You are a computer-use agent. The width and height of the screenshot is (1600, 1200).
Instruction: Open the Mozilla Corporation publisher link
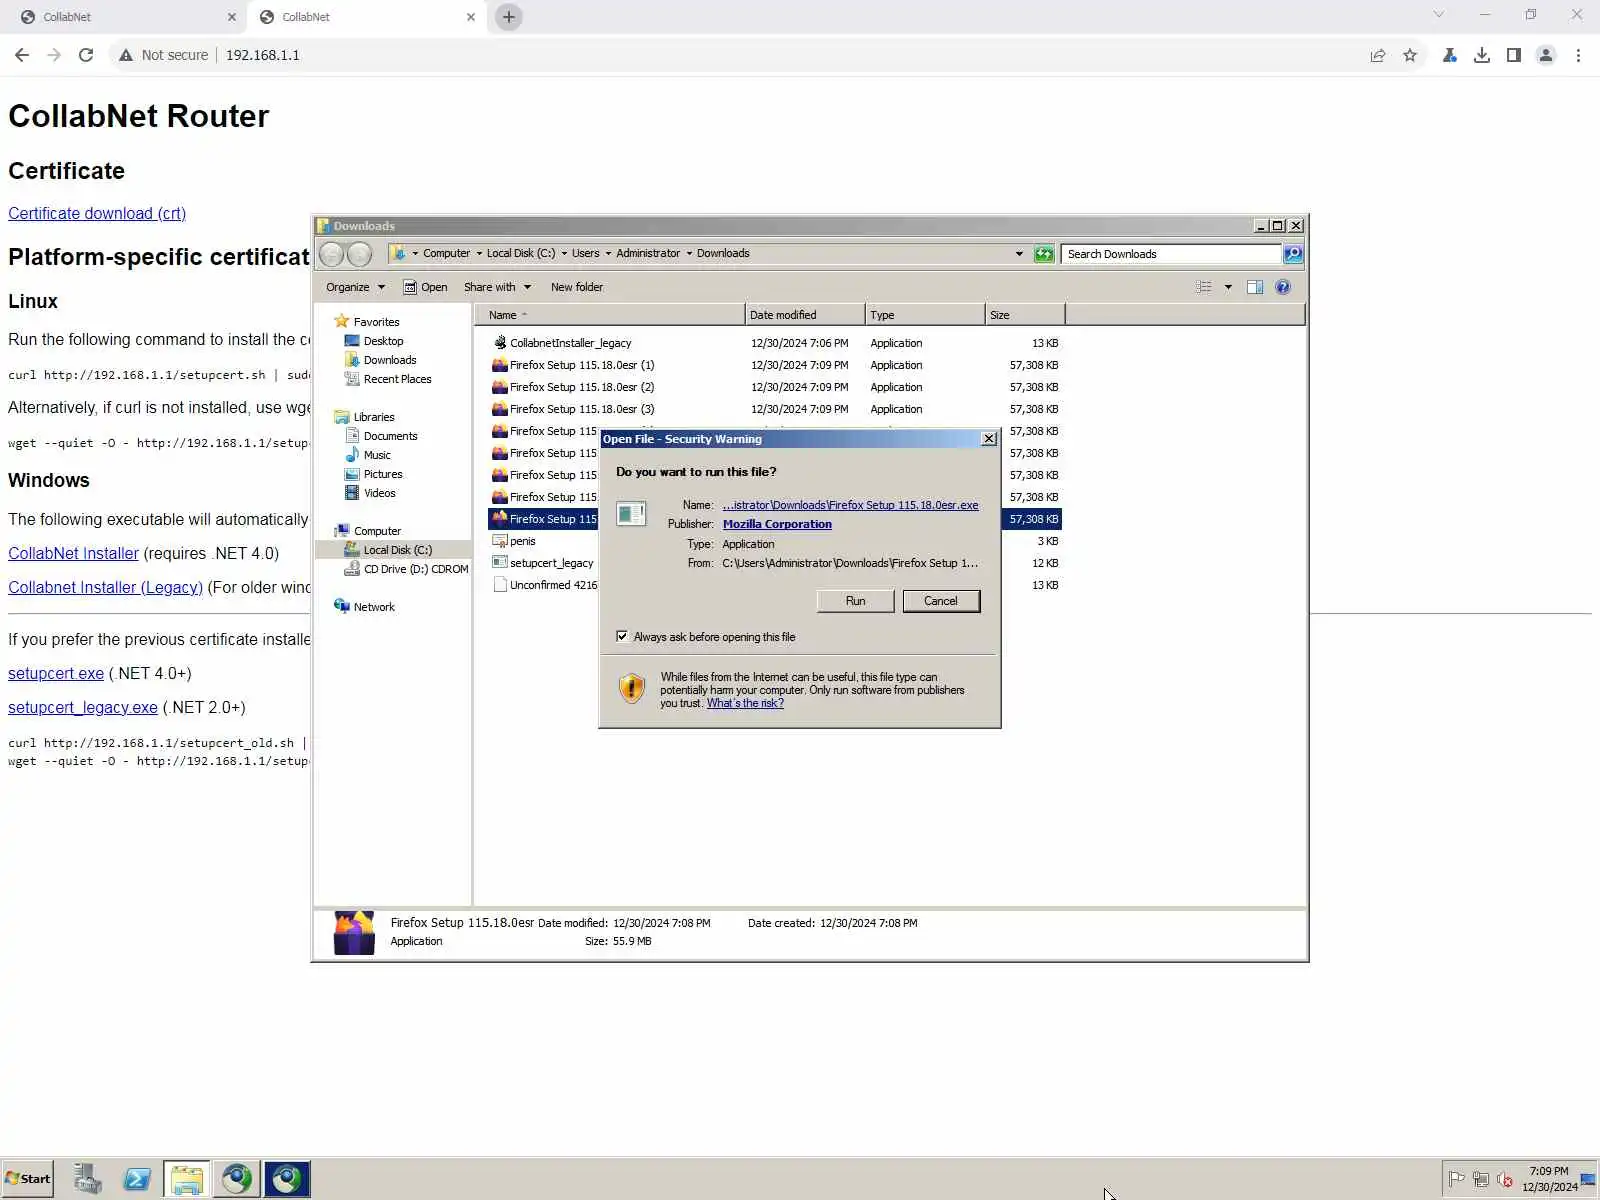click(777, 524)
